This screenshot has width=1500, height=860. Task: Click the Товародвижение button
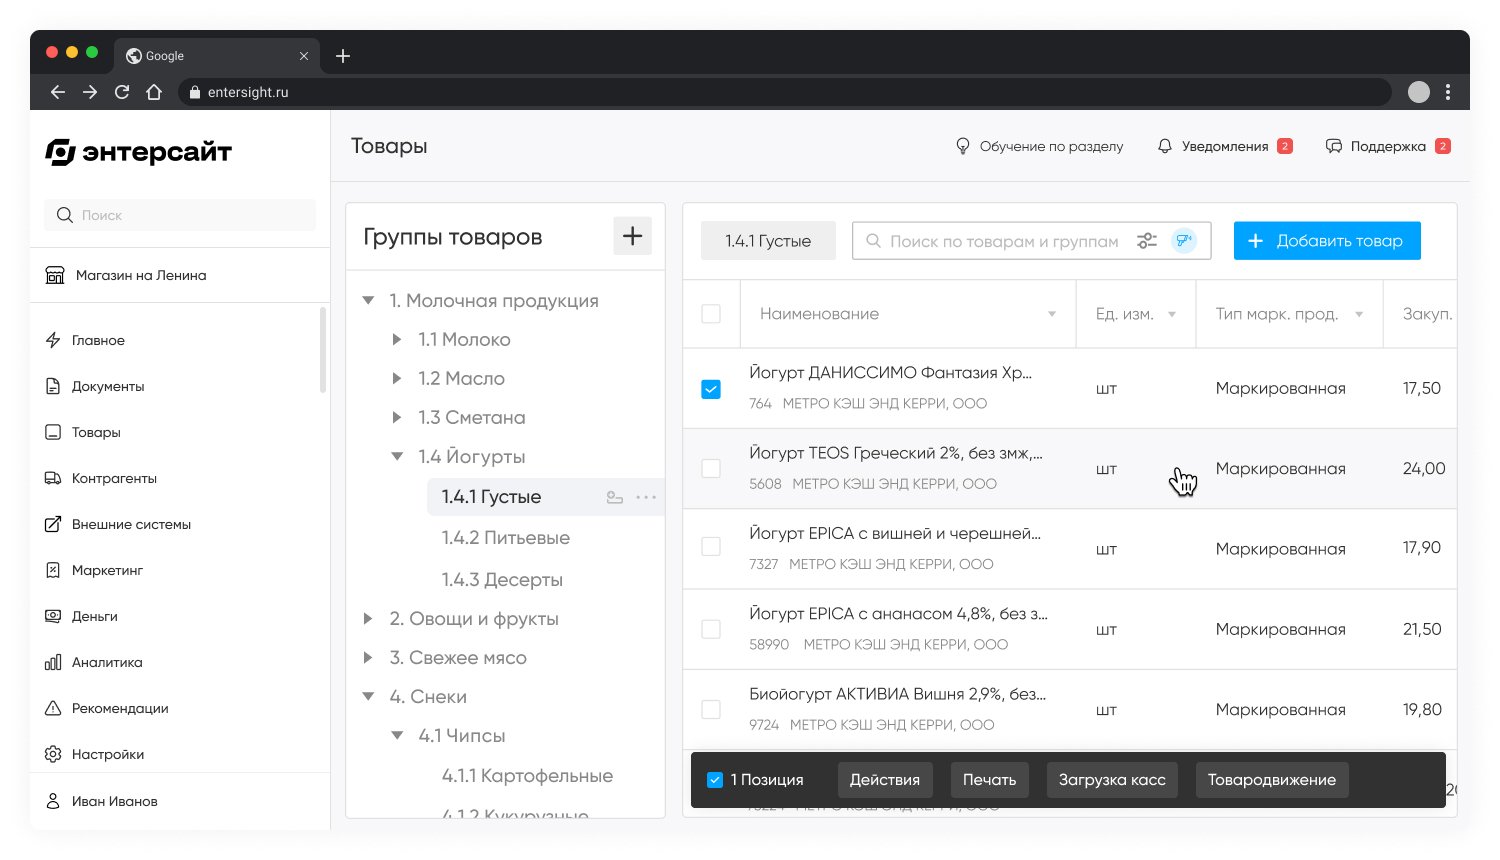(1272, 780)
